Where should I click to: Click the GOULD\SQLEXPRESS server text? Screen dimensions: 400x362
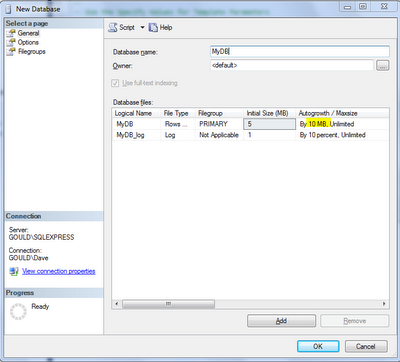(x=41, y=237)
